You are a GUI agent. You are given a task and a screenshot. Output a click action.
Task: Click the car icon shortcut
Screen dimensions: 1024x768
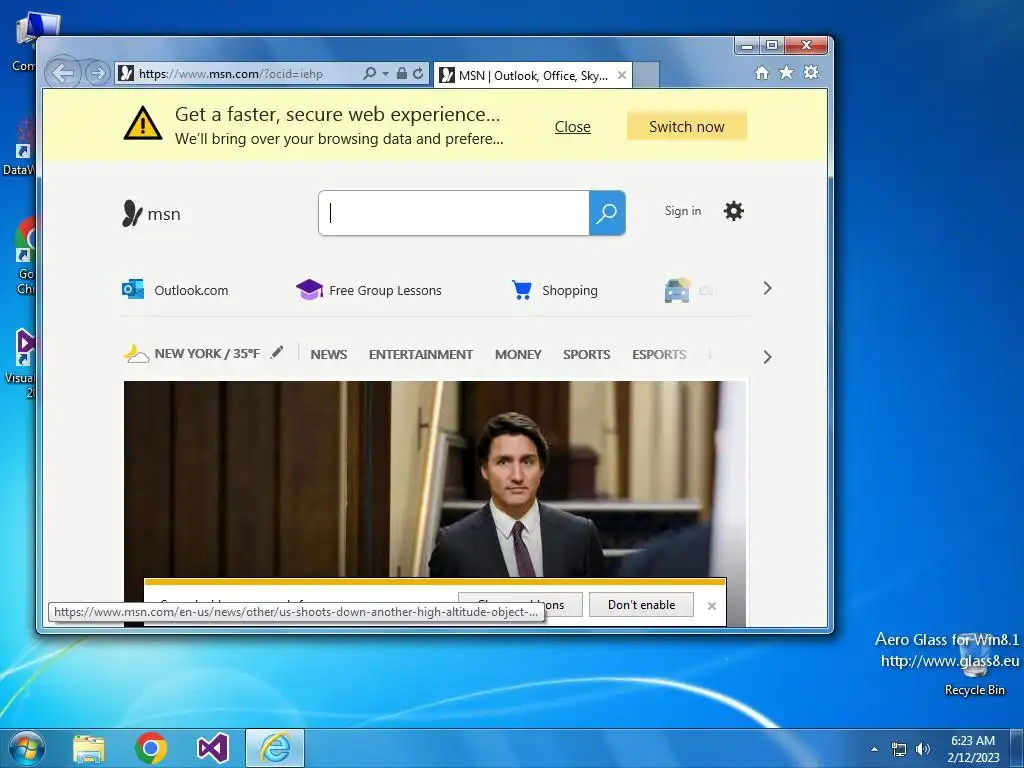pyautogui.click(x=677, y=290)
